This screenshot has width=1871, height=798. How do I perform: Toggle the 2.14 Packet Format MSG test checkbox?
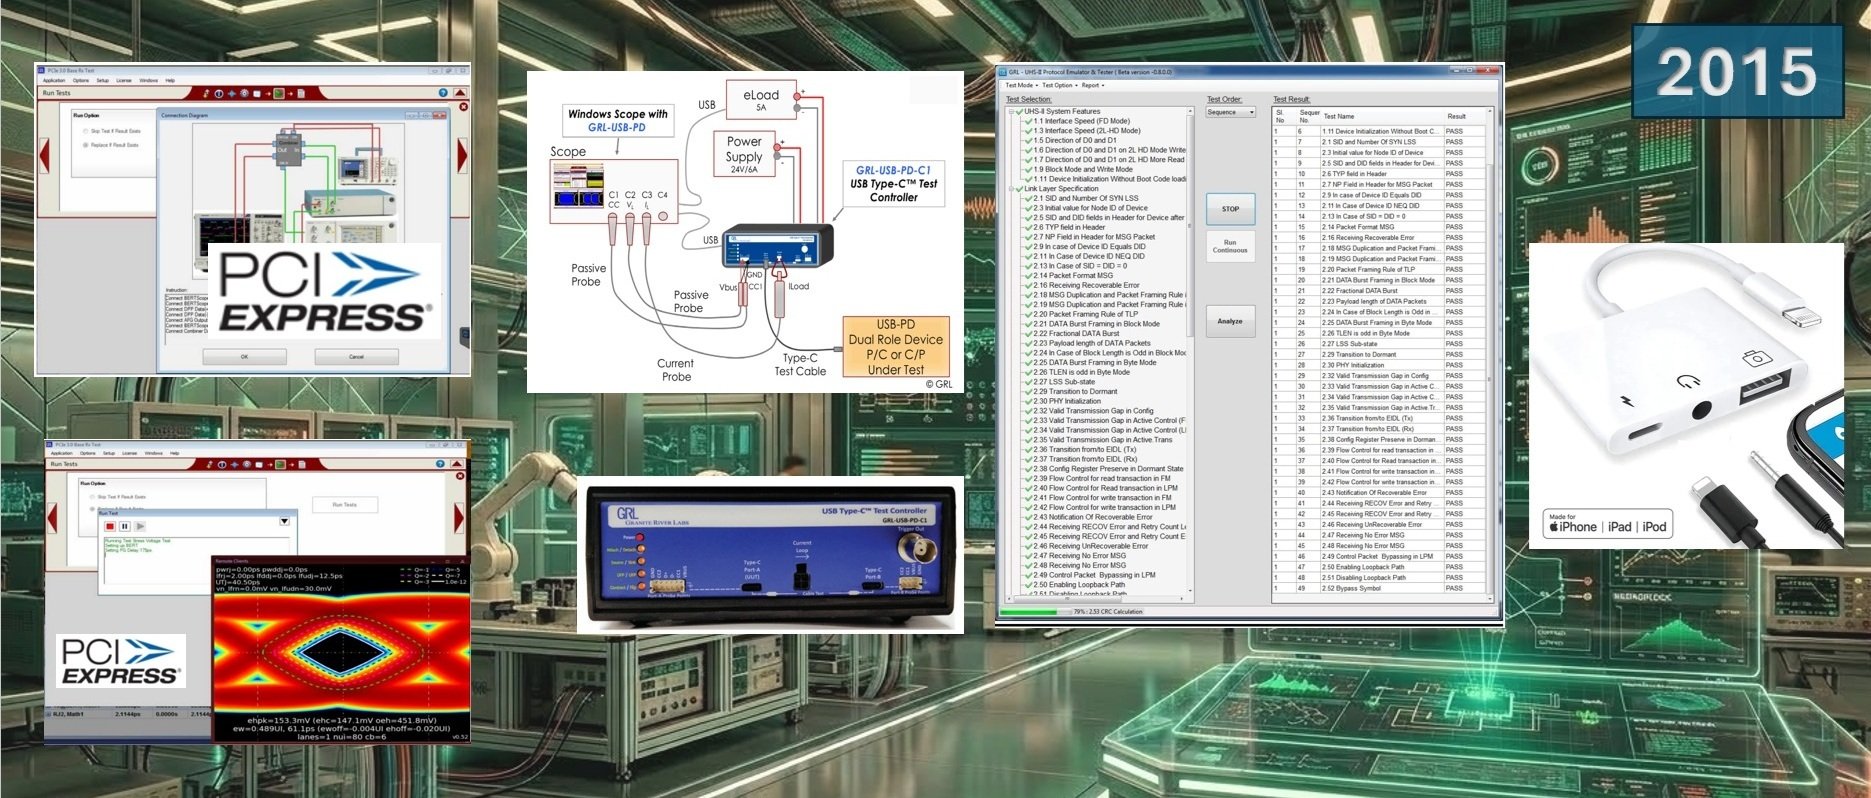tap(1028, 276)
